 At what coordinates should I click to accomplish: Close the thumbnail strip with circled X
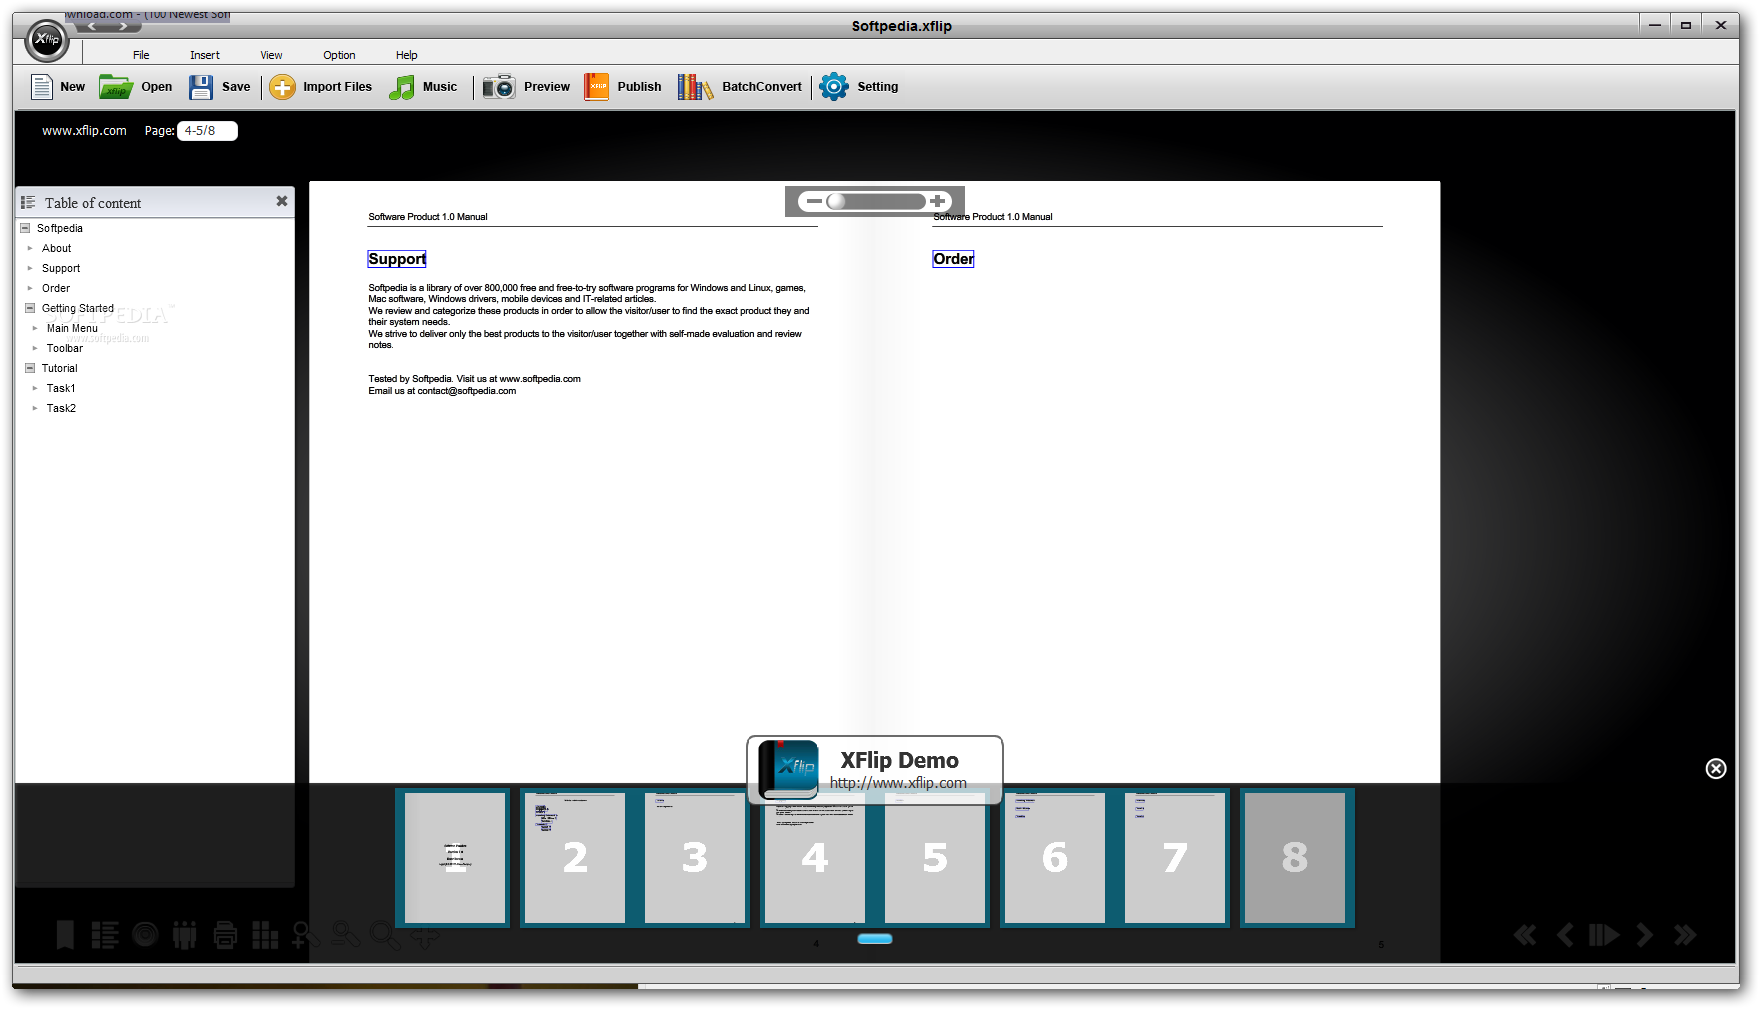click(1716, 768)
